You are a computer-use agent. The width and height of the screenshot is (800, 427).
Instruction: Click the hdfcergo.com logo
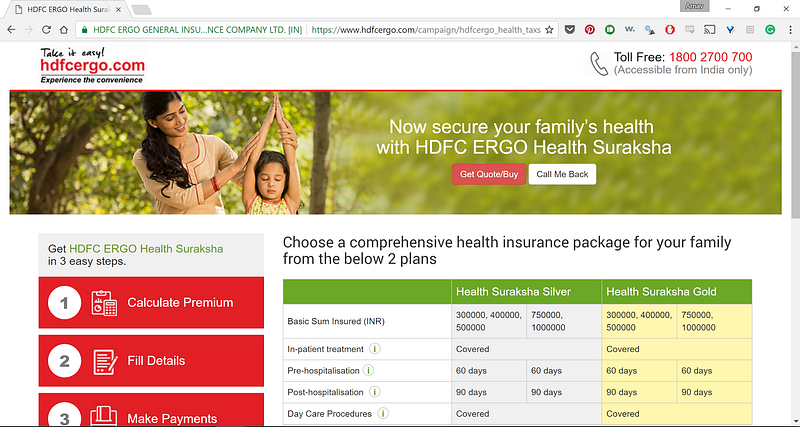coord(92,65)
